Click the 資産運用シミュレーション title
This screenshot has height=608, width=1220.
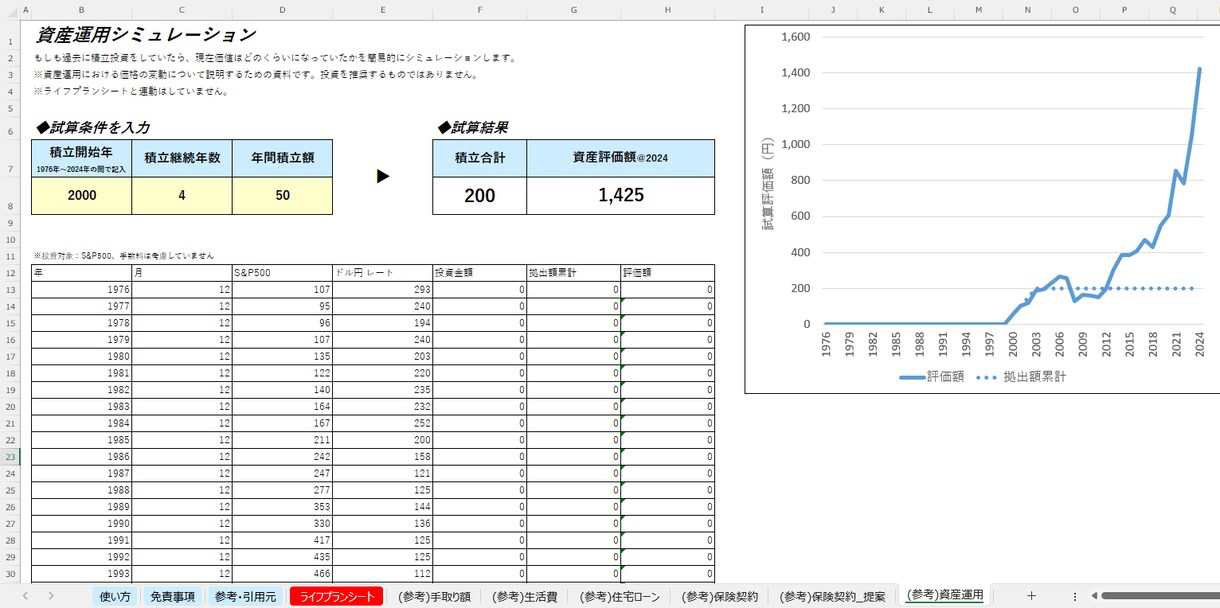146,36
